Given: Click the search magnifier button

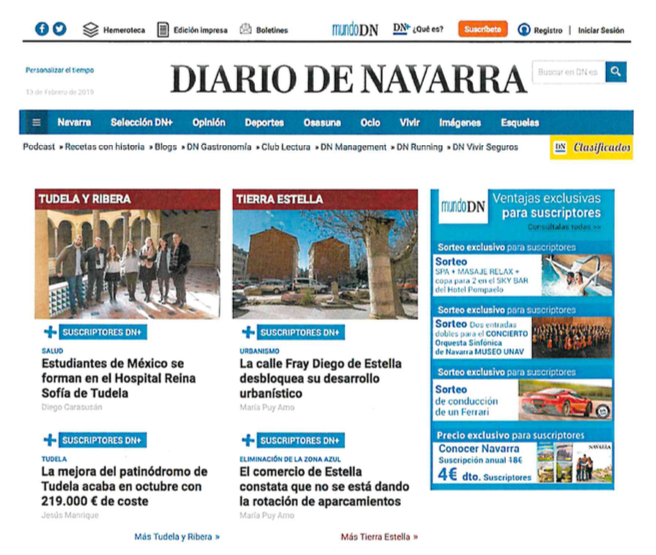Looking at the screenshot, I should pos(615,72).
